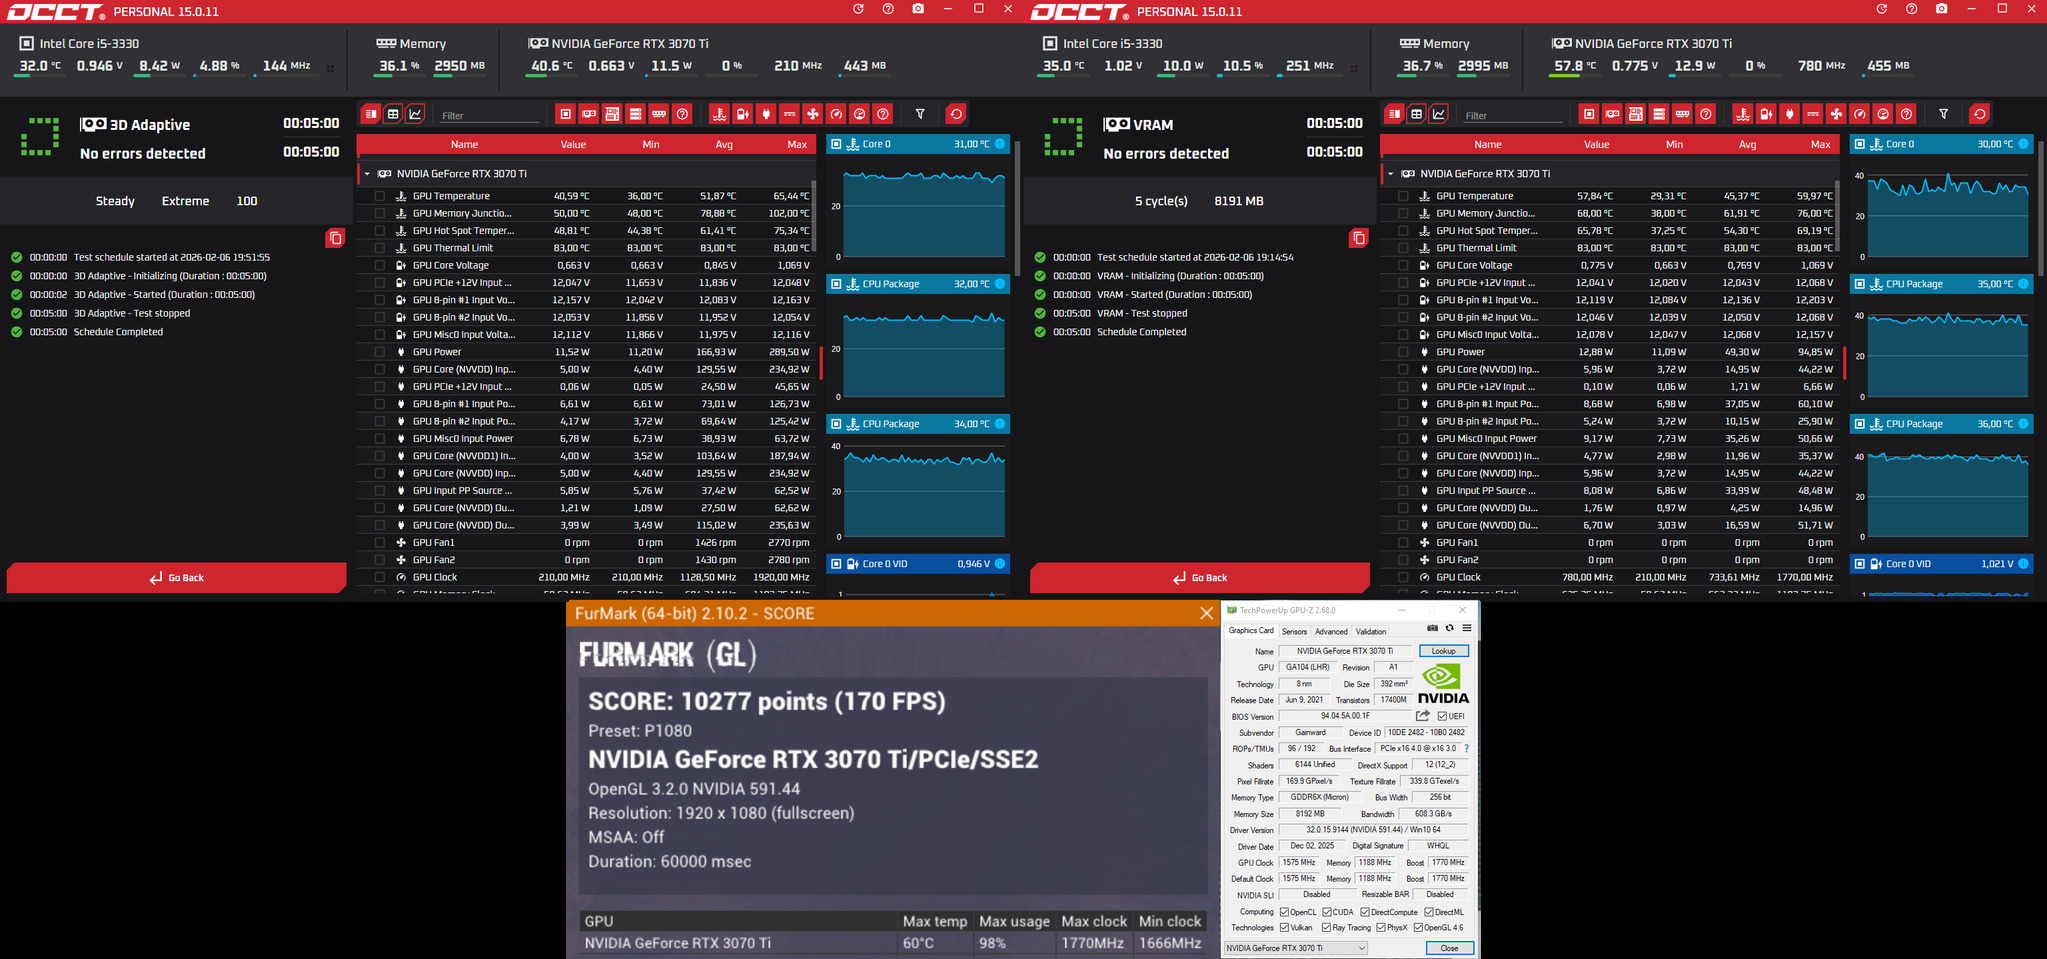Switch to the Advanced tab in GPU-Z
This screenshot has width=2047, height=959.
(x=1331, y=632)
